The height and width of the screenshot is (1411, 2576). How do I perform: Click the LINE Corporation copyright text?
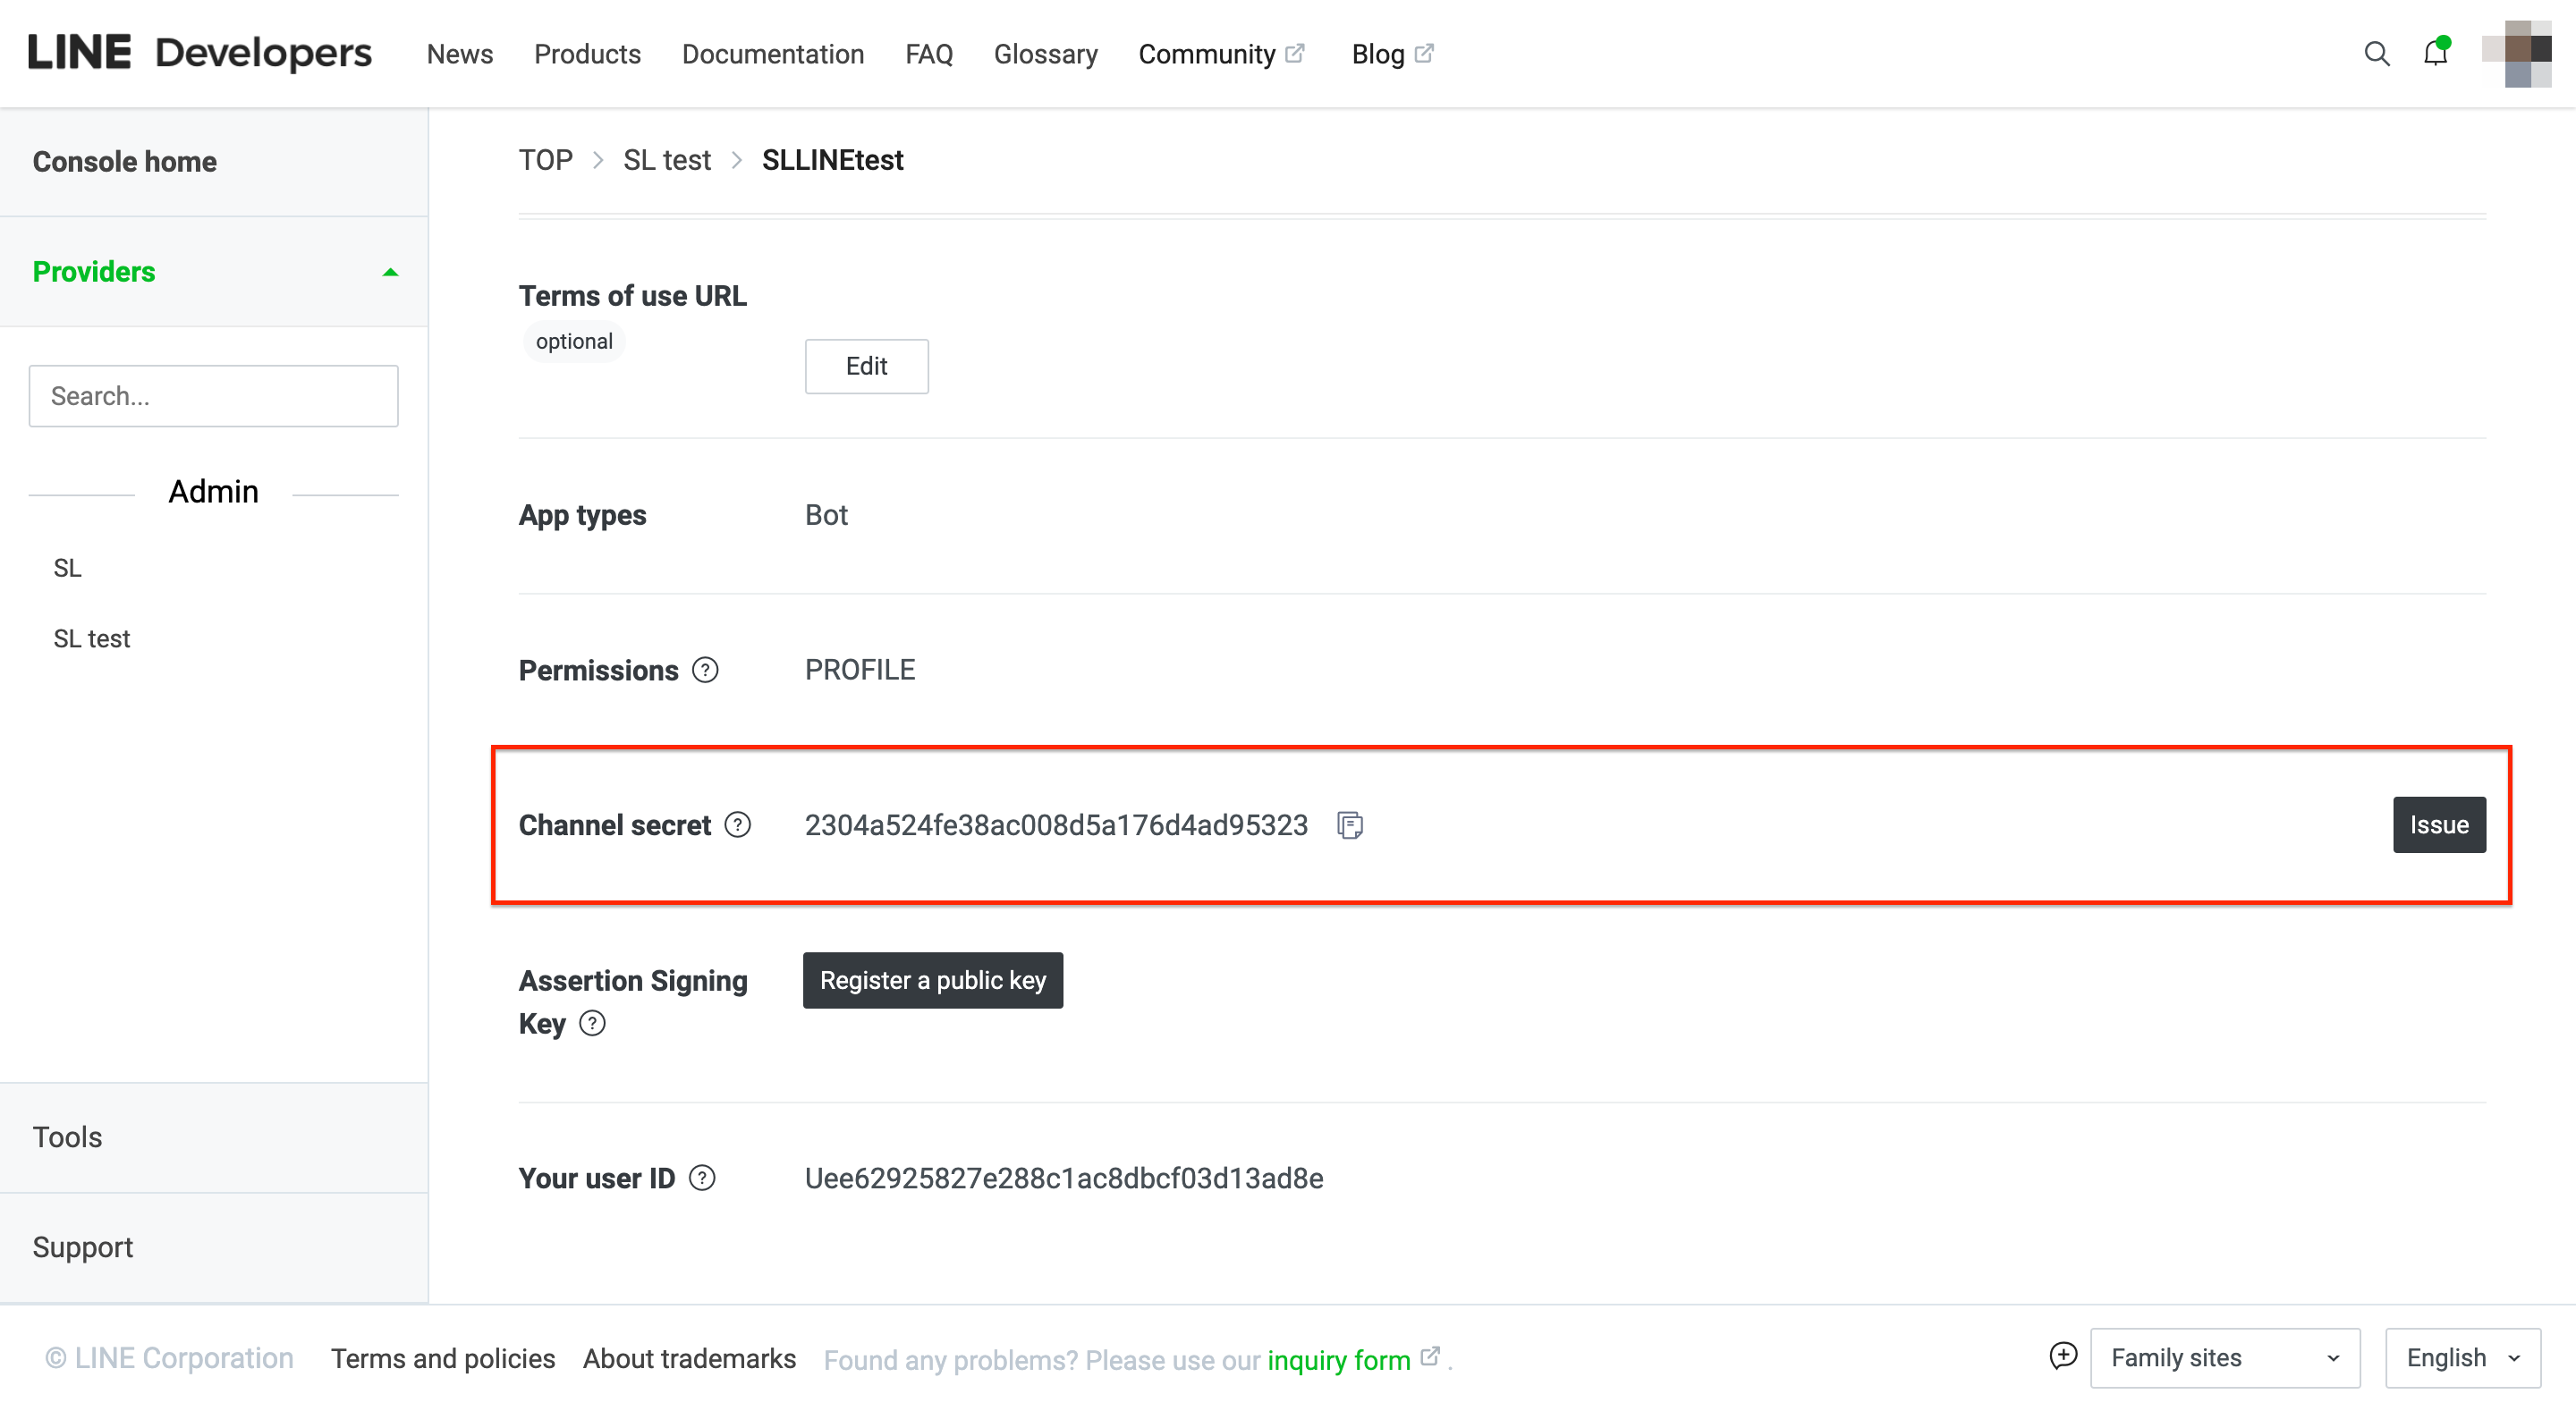coord(170,1358)
